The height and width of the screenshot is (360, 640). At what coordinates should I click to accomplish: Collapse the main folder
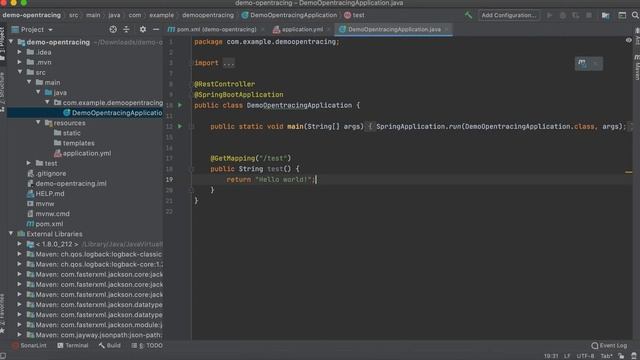coord(29,82)
